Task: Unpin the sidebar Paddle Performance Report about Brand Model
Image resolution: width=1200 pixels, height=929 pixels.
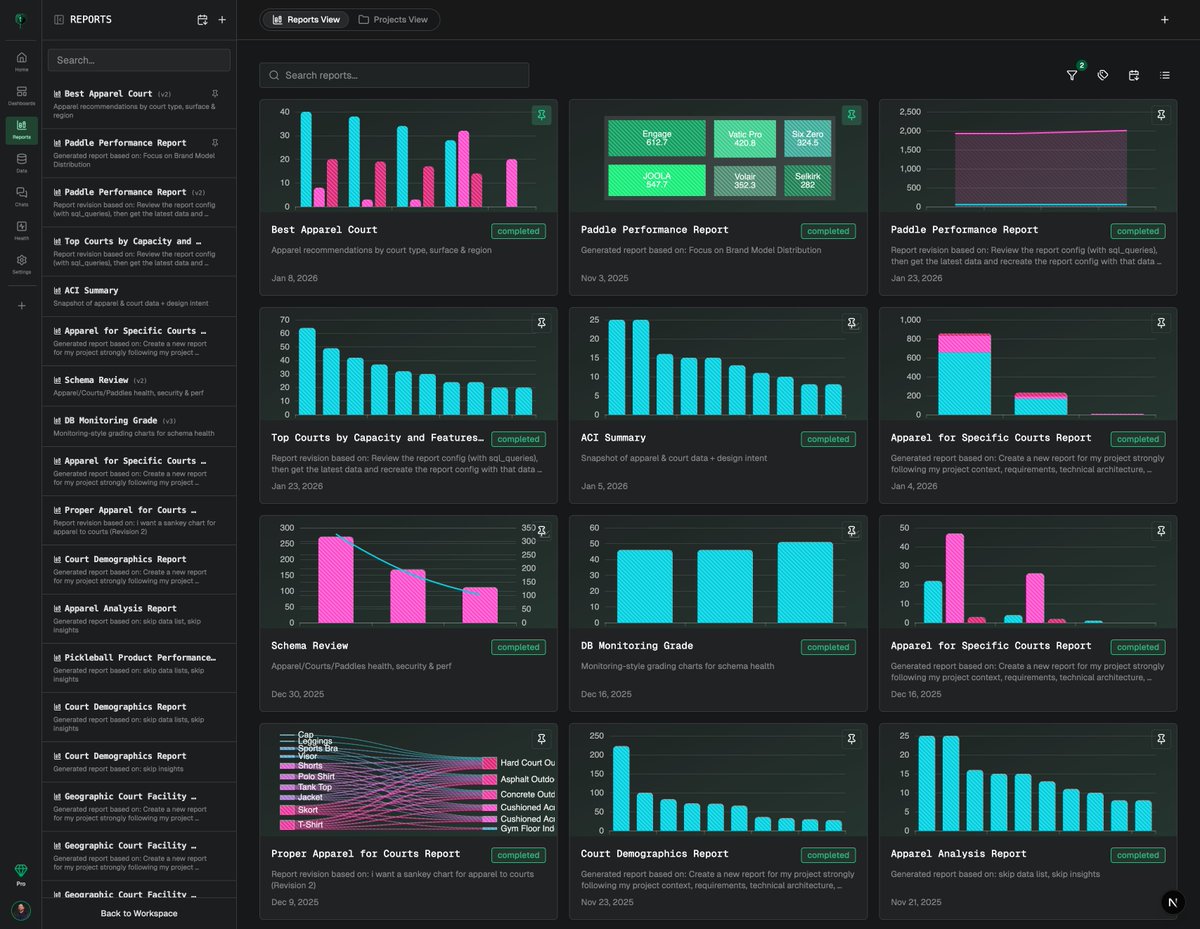Action: 215,143
